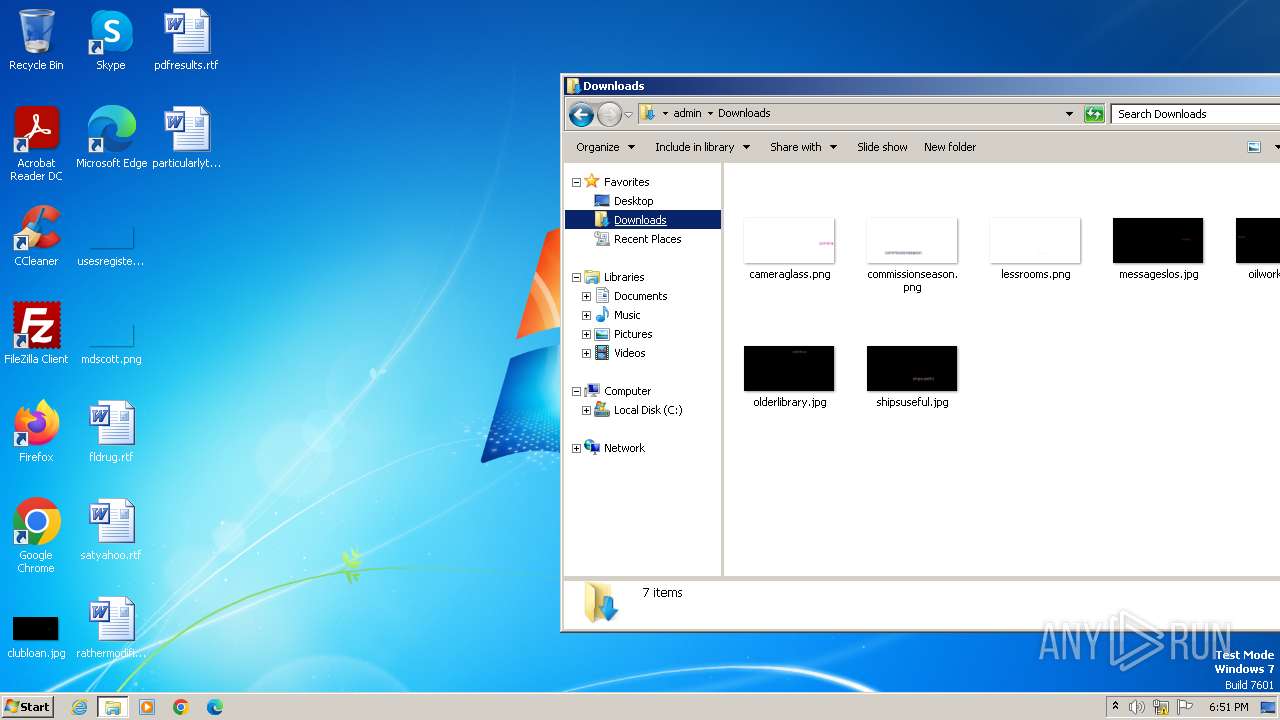Image resolution: width=1280 pixels, height=720 pixels.
Task: Launch Firefox from the desktop
Action: point(36,432)
